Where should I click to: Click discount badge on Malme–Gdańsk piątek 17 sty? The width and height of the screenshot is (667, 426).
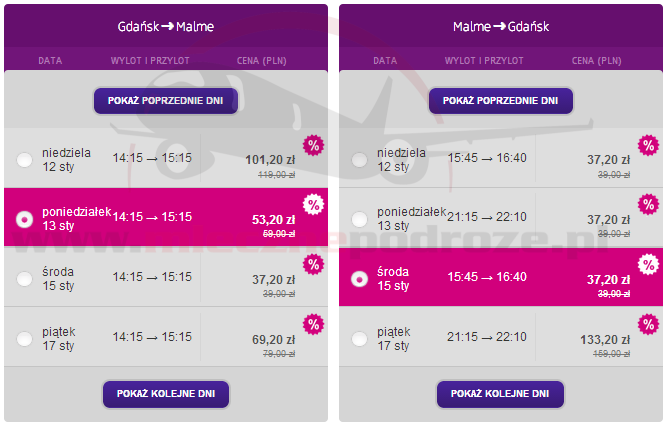coord(648,324)
